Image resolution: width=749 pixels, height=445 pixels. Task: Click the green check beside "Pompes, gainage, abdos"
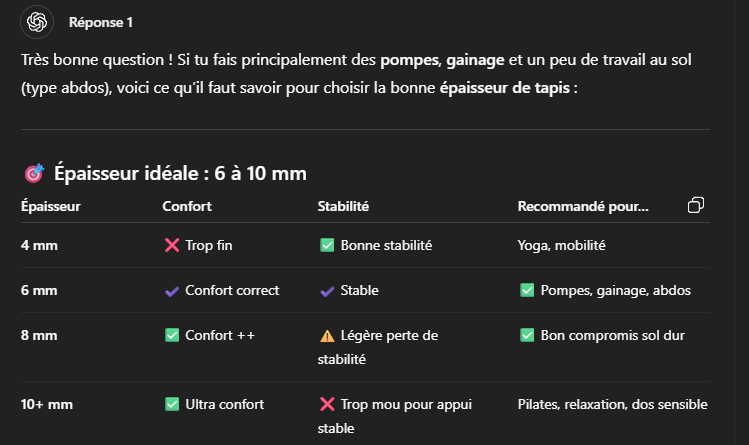526,291
